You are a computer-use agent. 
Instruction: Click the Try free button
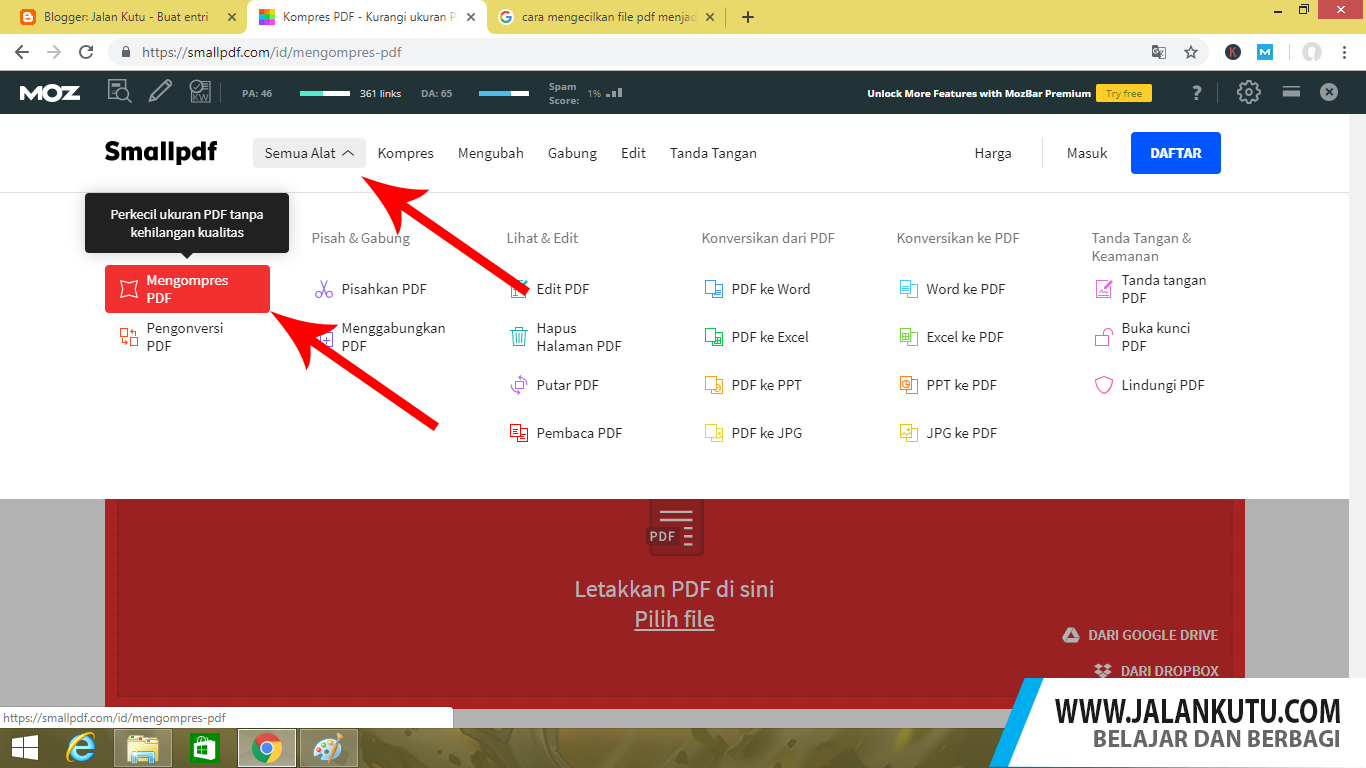1124,93
